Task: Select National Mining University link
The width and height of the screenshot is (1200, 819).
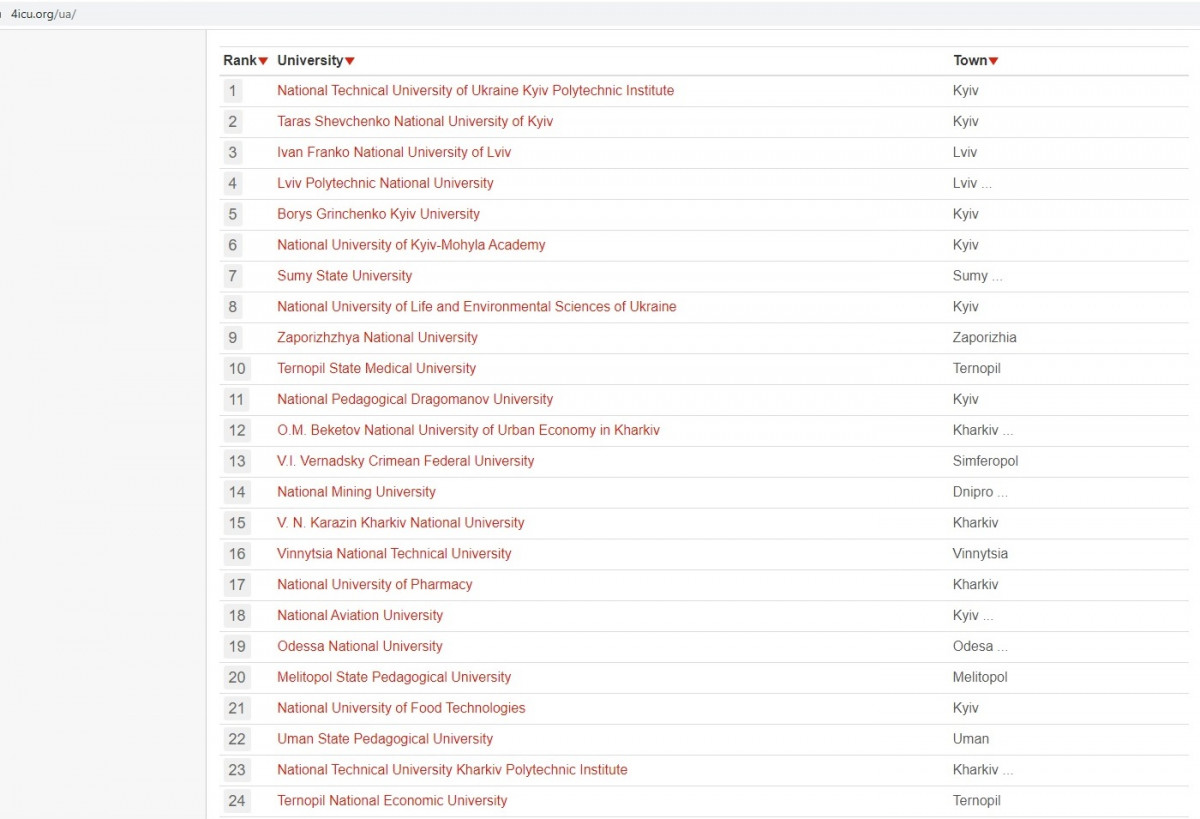Action: 356,492
